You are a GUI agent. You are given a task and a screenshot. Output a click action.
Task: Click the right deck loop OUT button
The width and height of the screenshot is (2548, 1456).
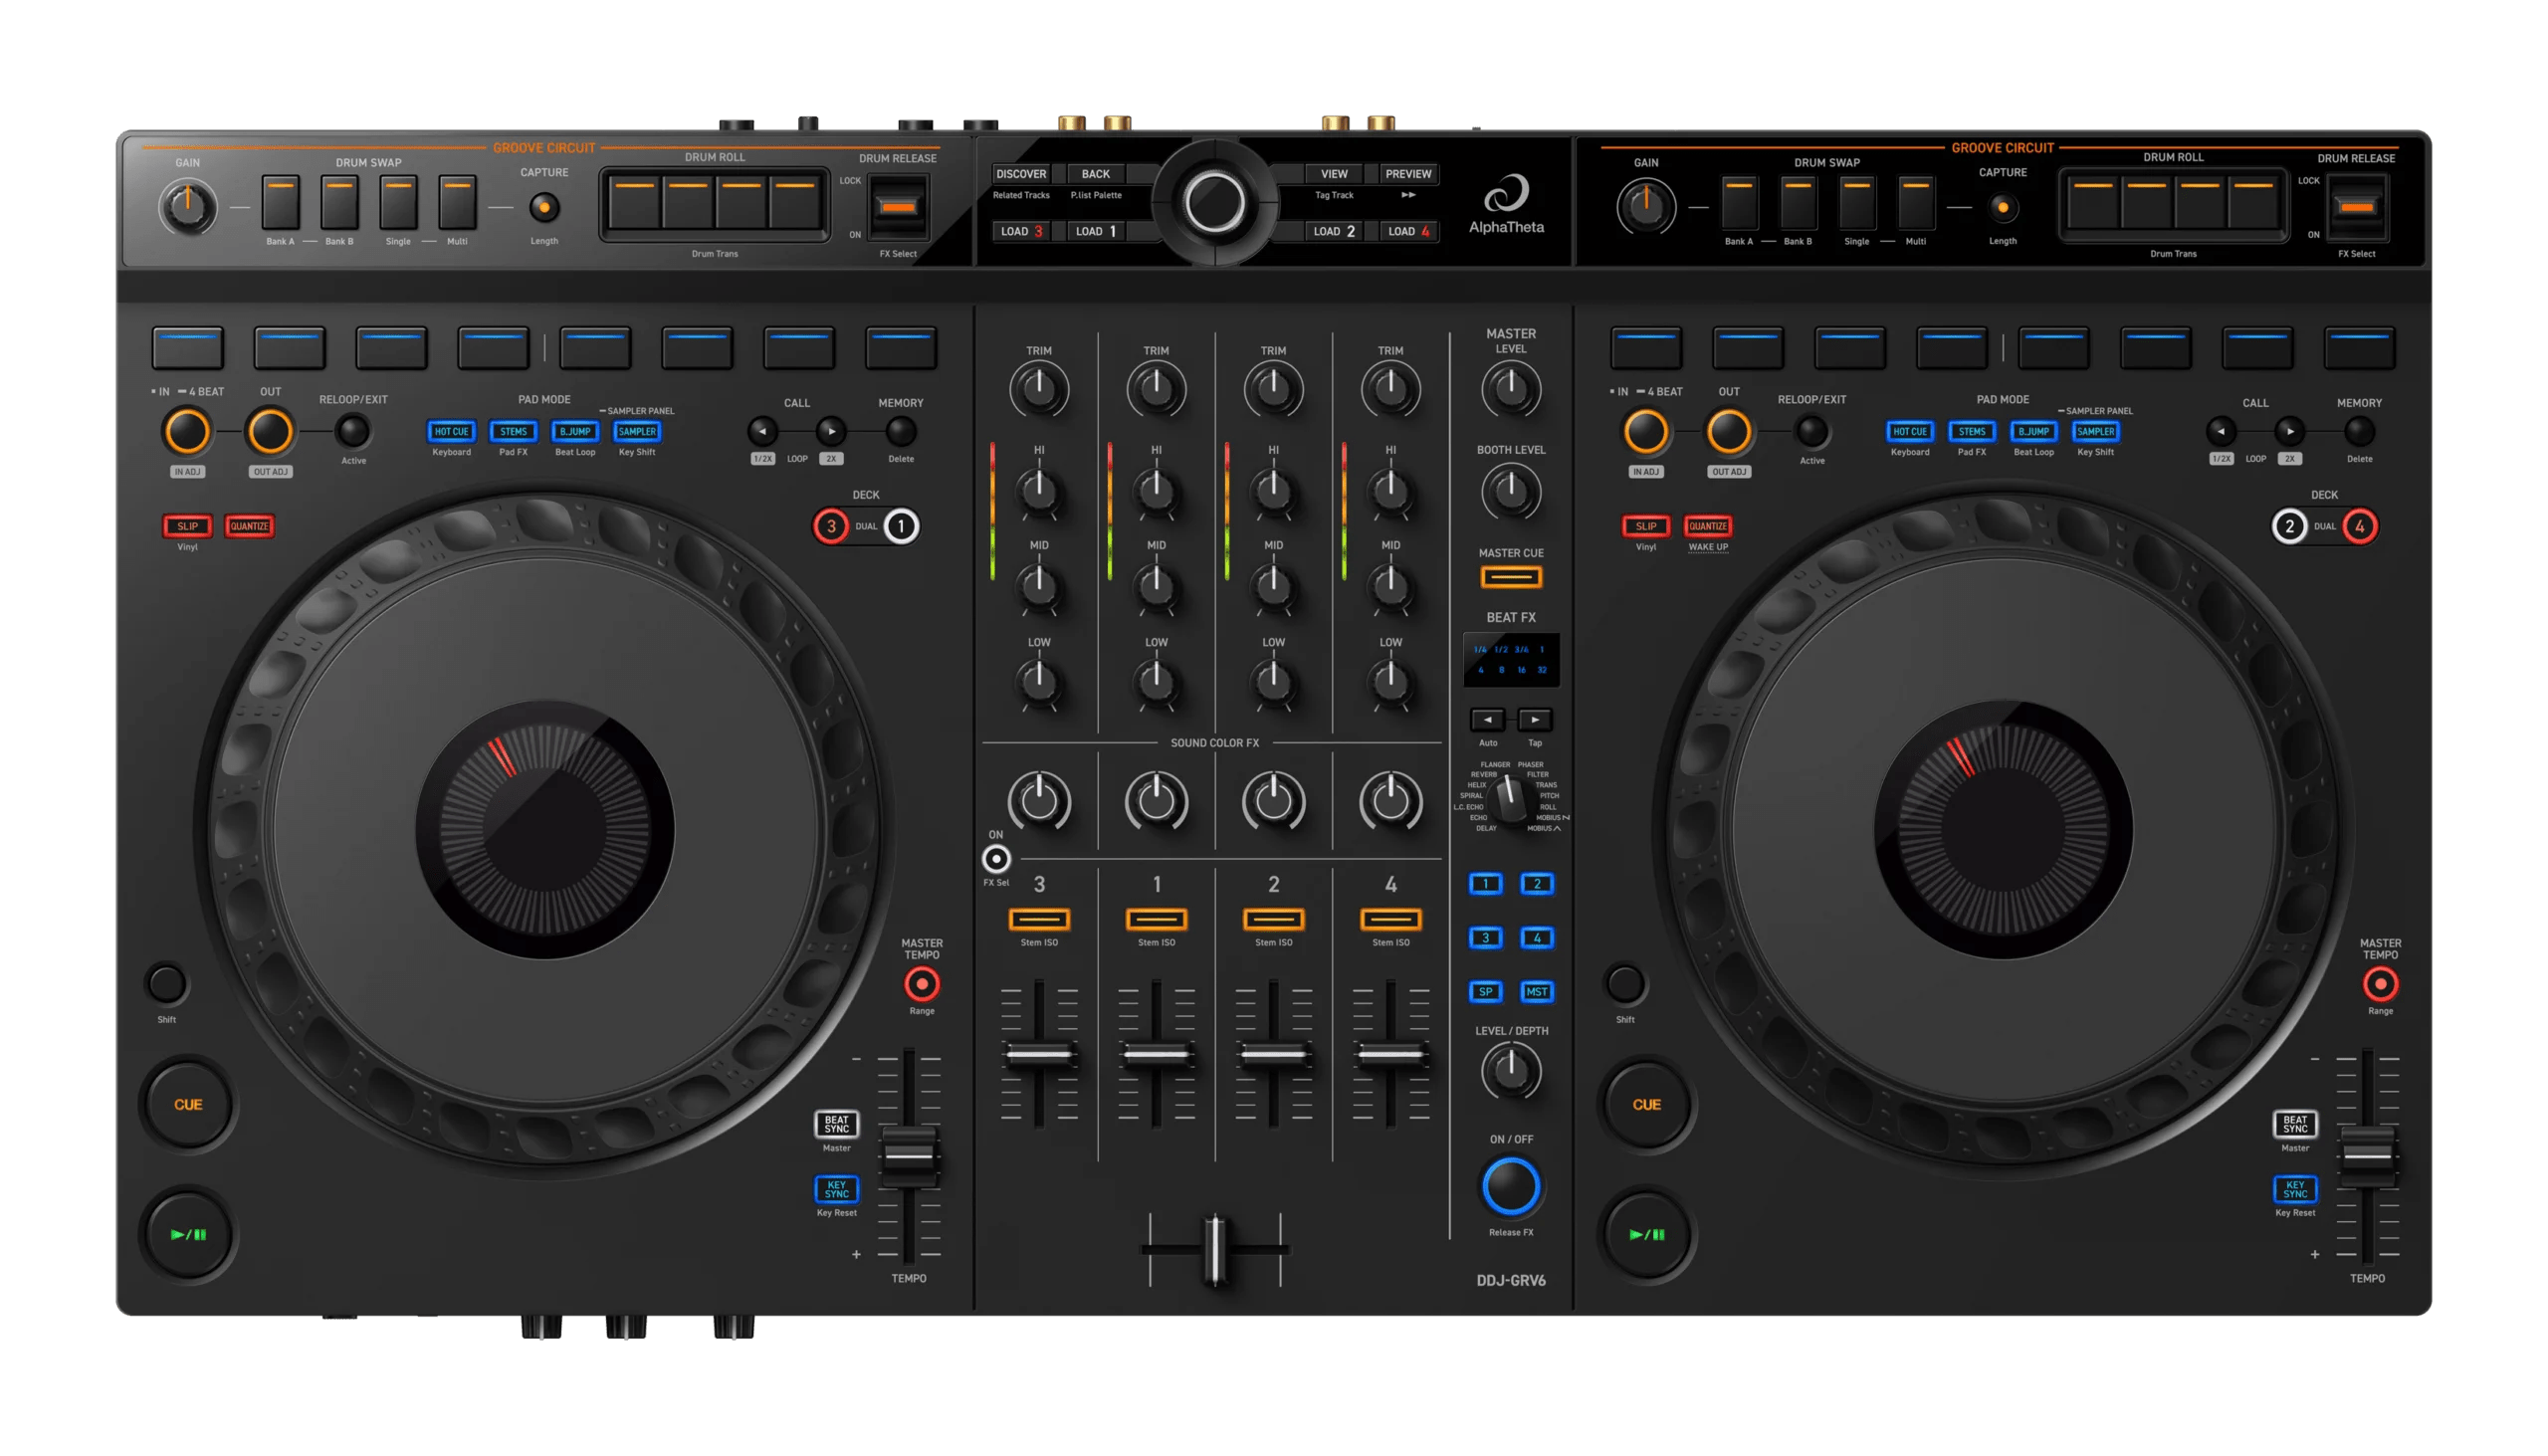pyautogui.click(x=1729, y=432)
